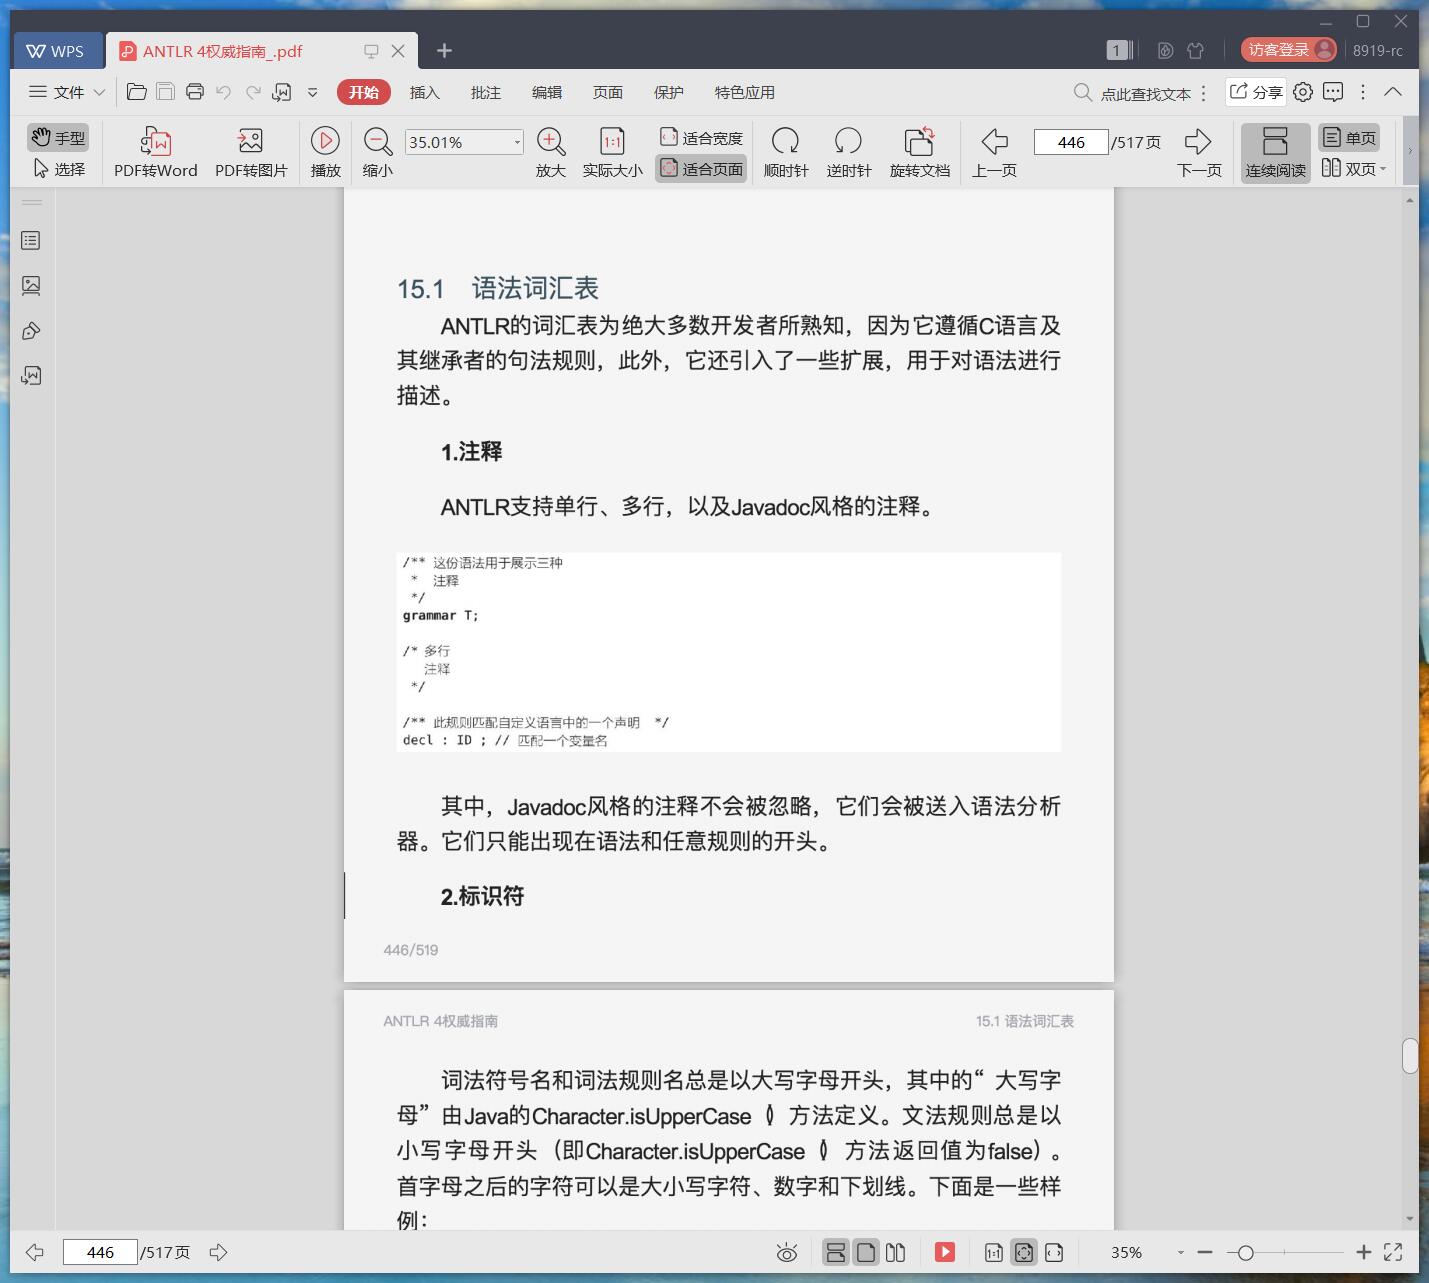Open the zoom percentage dropdown showing 35.01%
This screenshot has width=1429, height=1283.
click(x=517, y=141)
